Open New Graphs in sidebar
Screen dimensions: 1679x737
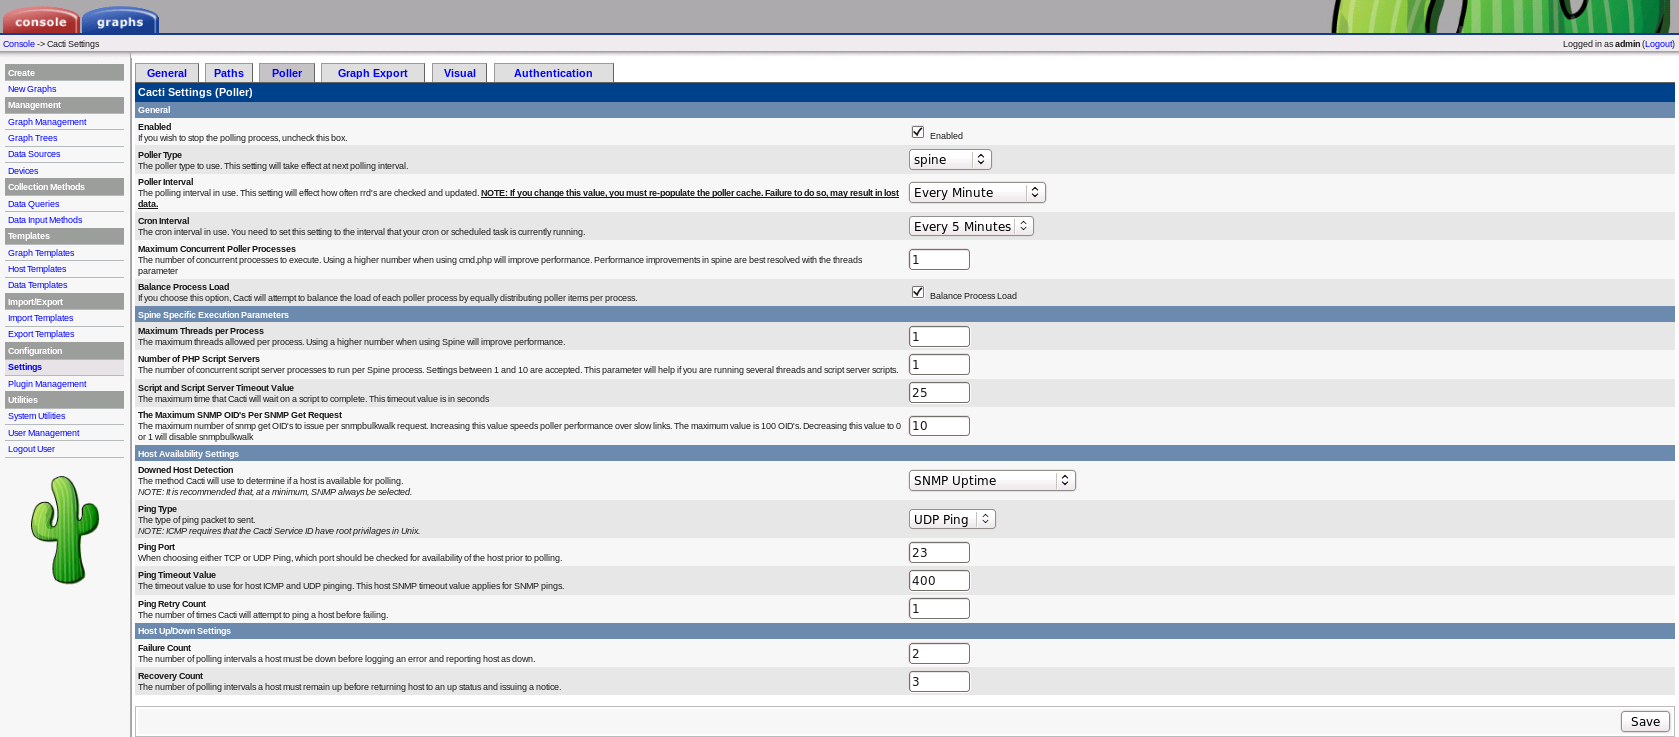pos(32,89)
